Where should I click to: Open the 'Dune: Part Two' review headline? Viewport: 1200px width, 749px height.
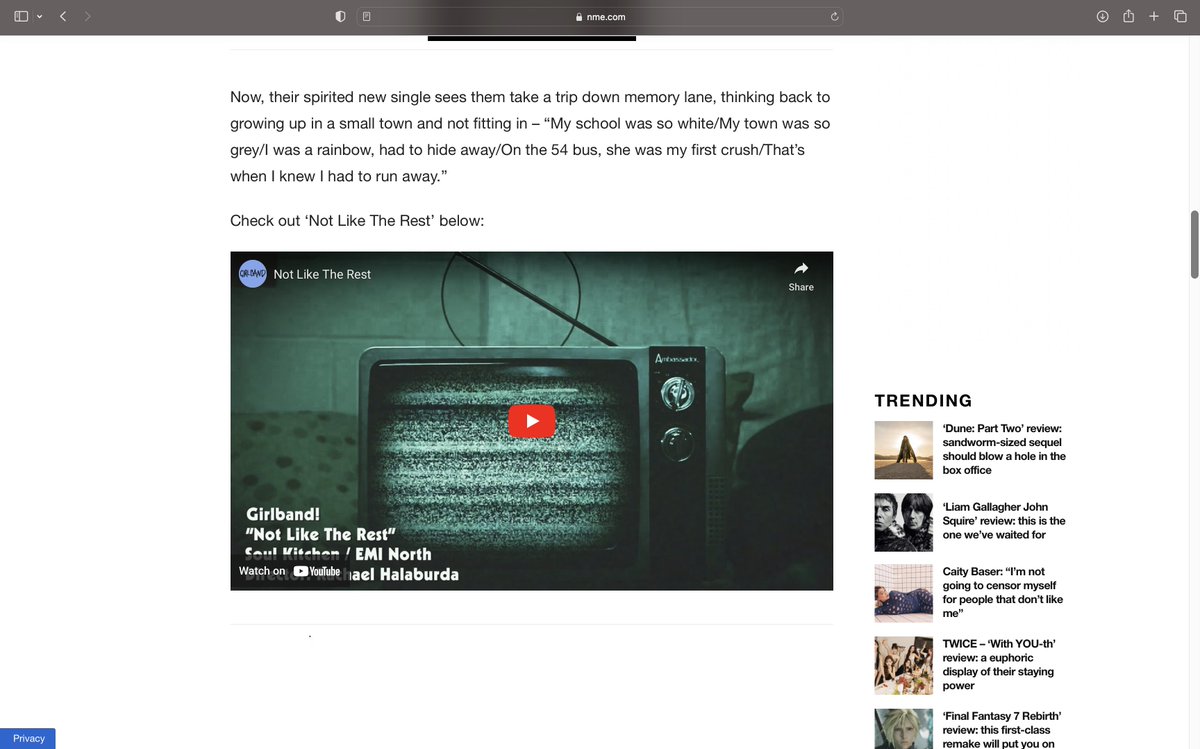tap(1004, 449)
